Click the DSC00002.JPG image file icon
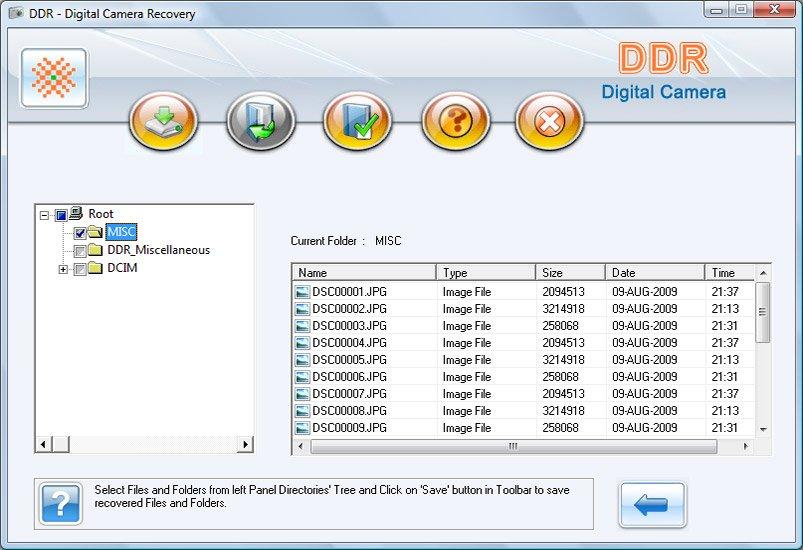Viewport: 803px width, 550px height. 303,309
